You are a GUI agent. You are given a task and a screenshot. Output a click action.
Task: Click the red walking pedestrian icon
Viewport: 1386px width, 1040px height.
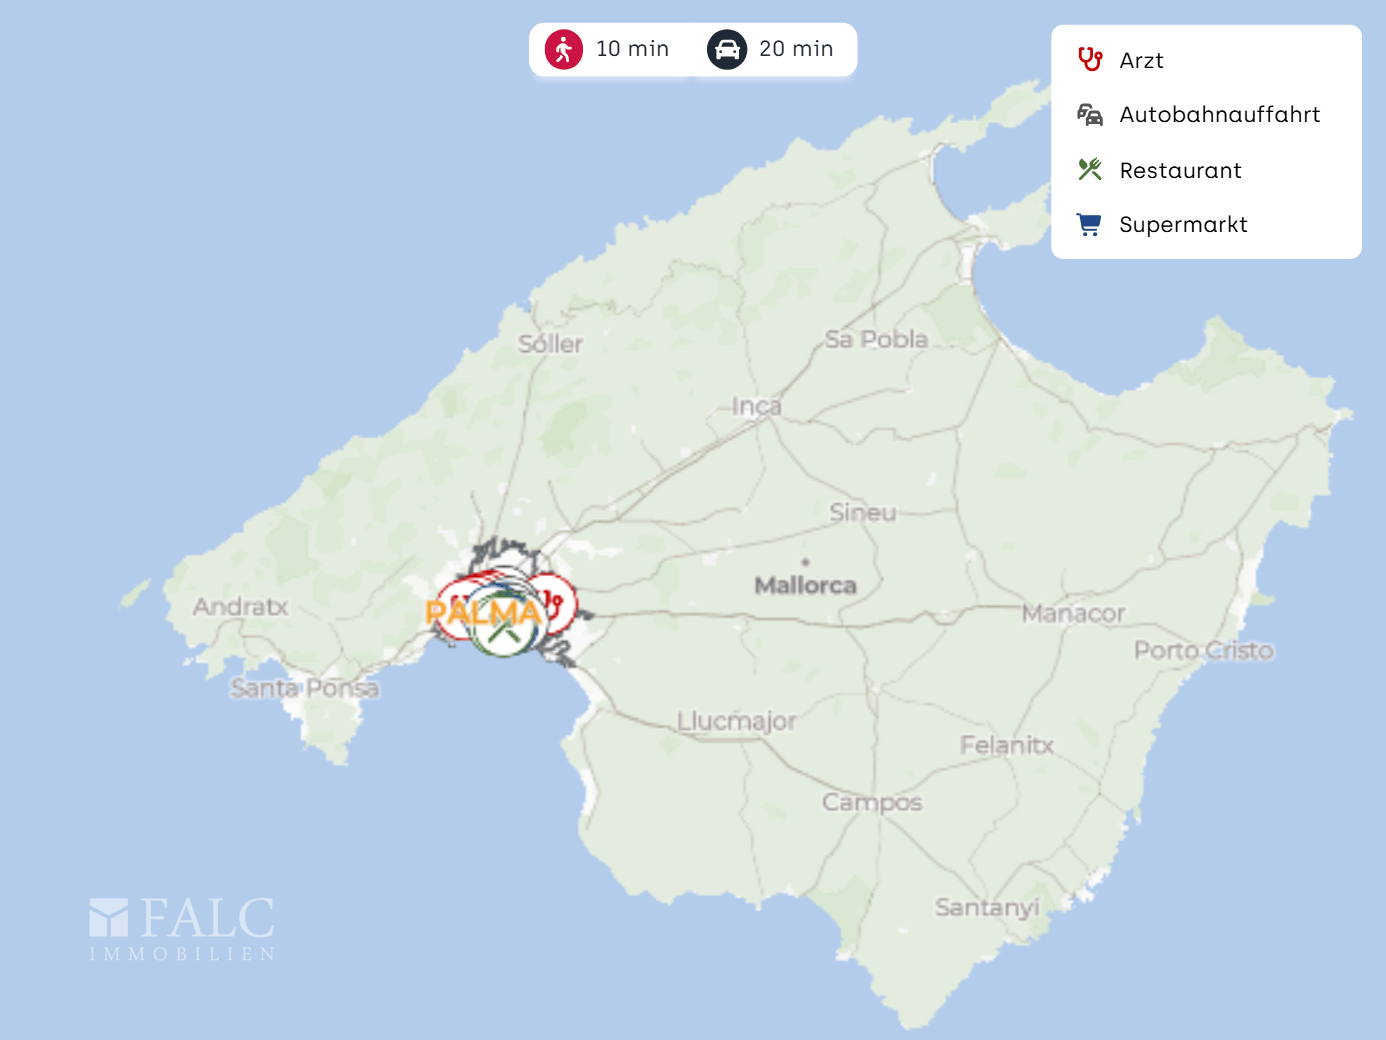(x=564, y=49)
